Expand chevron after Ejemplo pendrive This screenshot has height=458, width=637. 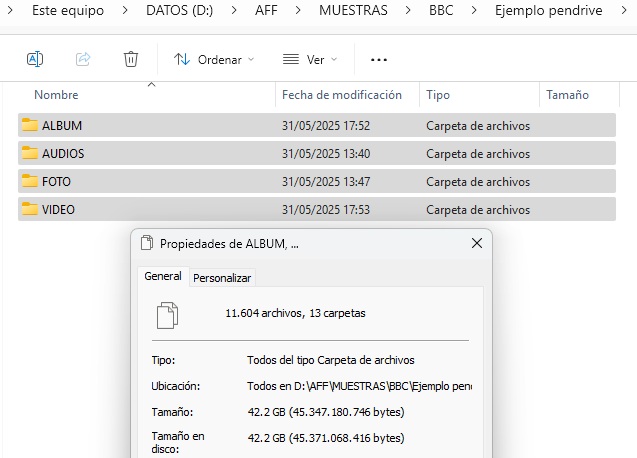pos(624,11)
